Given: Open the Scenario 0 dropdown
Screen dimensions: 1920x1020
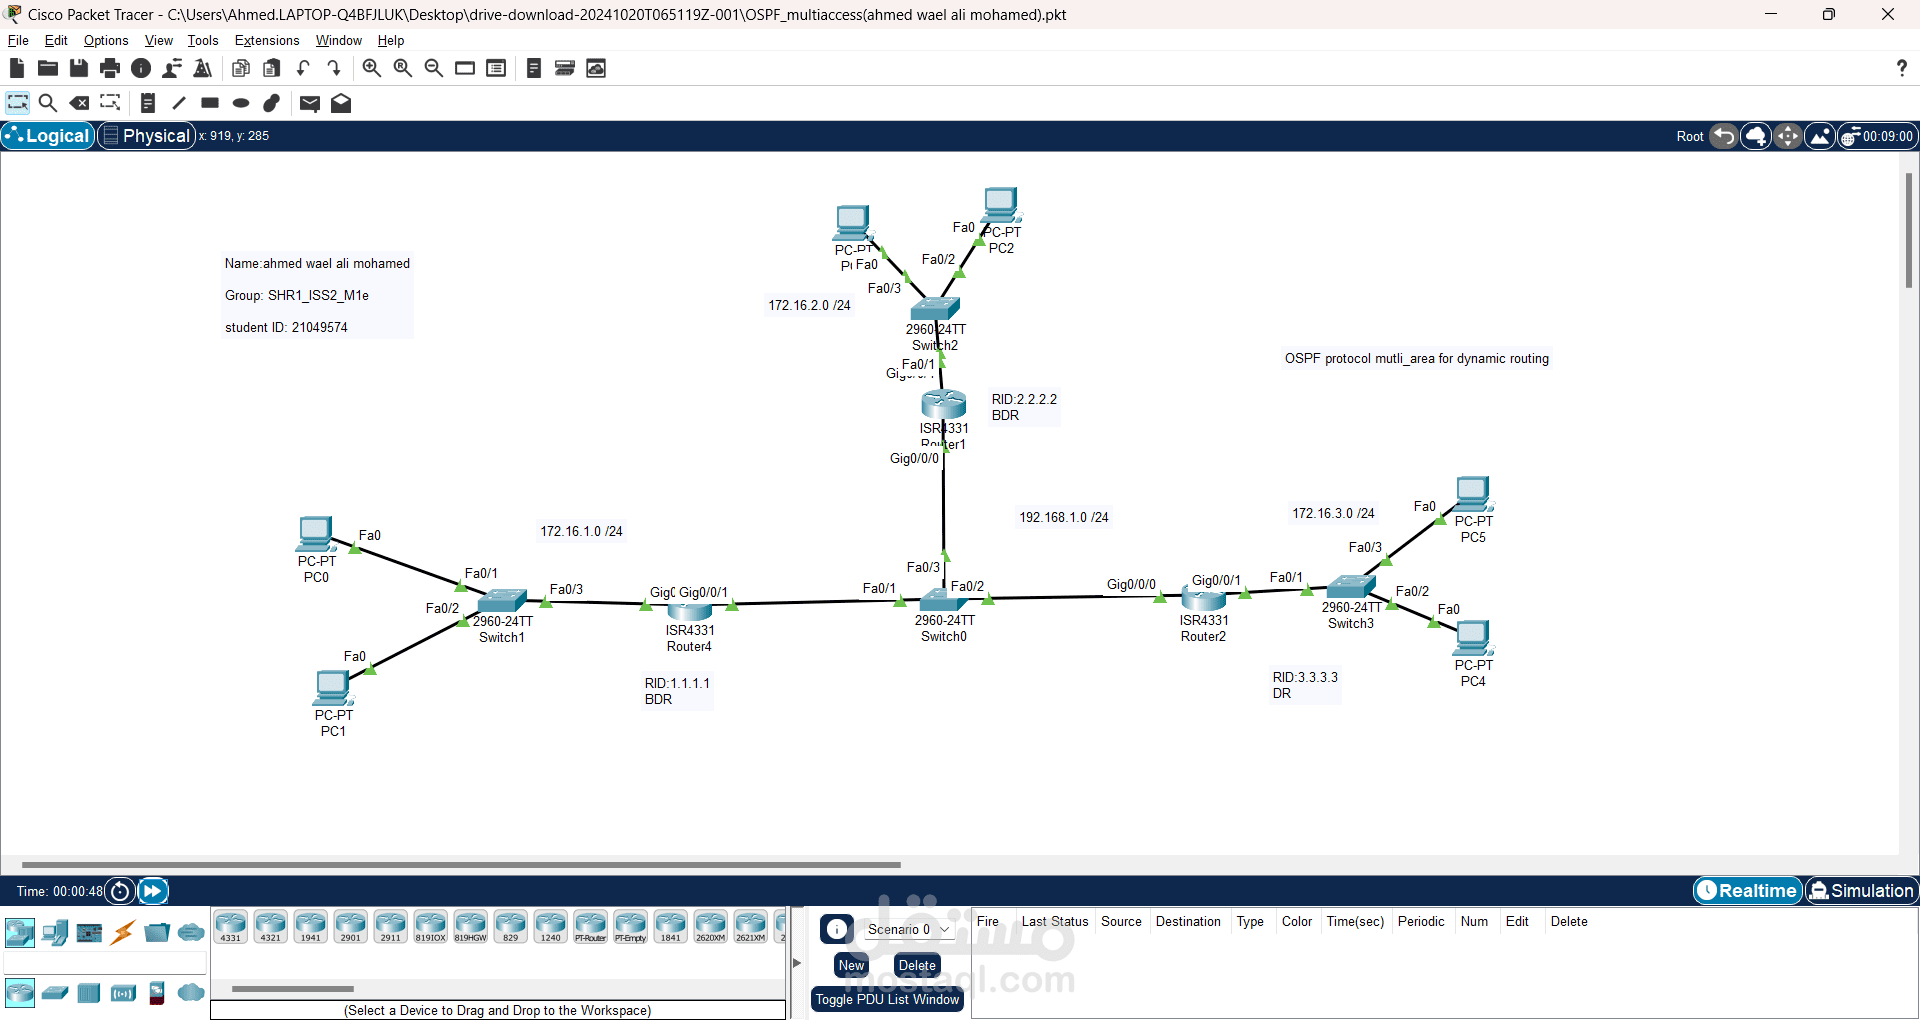Looking at the screenshot, I should (907, 929).
